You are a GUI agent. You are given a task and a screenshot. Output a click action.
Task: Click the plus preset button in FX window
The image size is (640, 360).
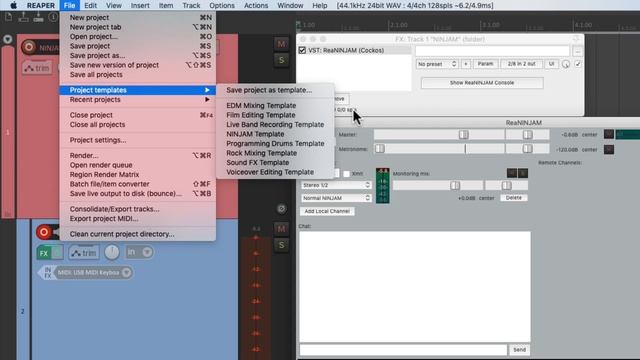click(465, 64)
